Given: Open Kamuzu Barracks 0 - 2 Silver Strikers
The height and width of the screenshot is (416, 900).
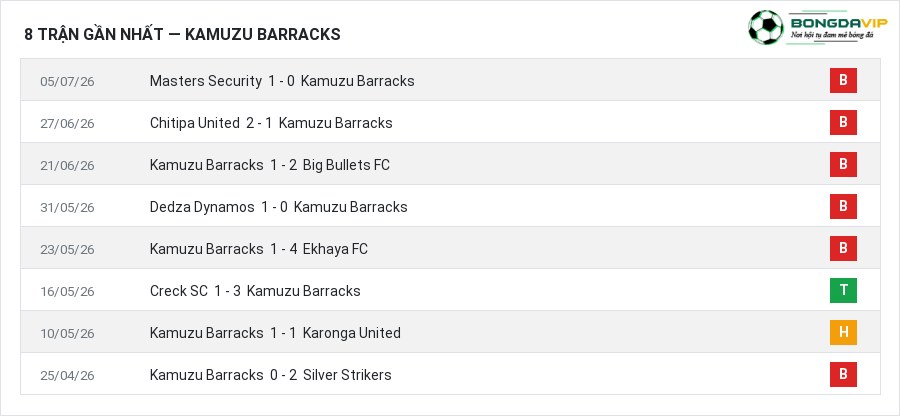Looking at the screenshot, I should [x=270, y=375].
